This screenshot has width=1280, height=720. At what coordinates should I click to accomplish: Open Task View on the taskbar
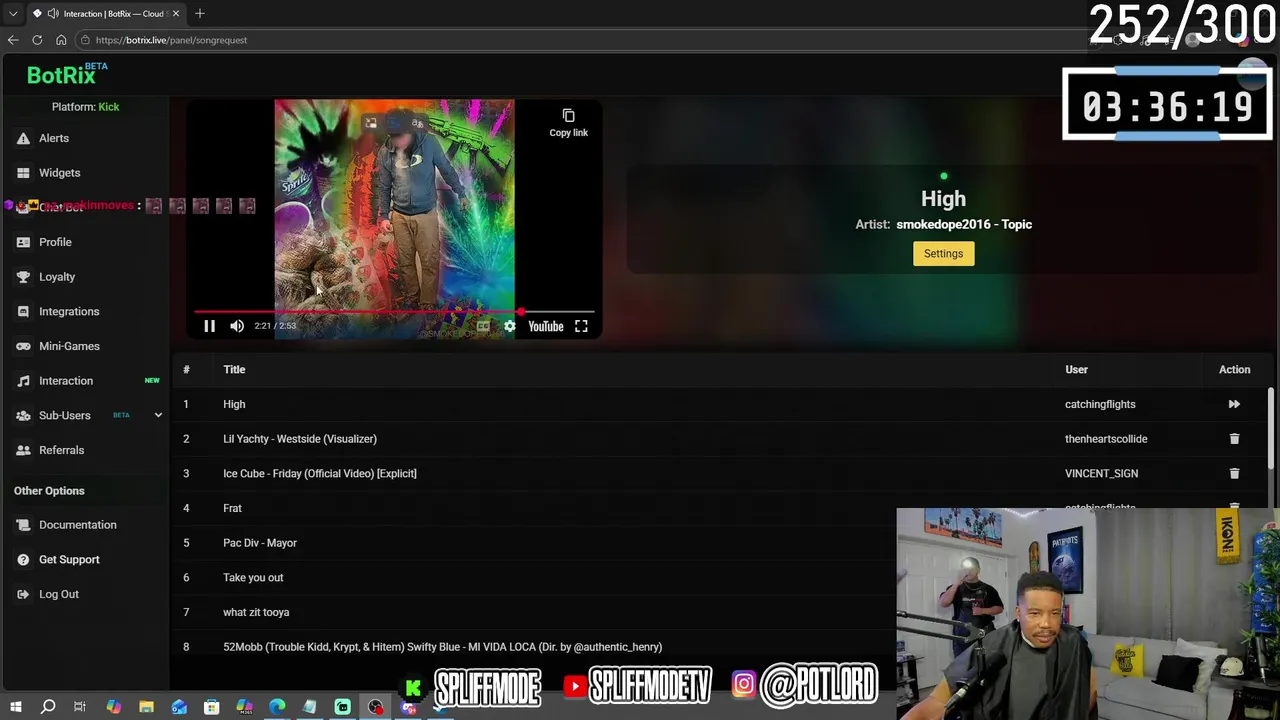point(80,707)
